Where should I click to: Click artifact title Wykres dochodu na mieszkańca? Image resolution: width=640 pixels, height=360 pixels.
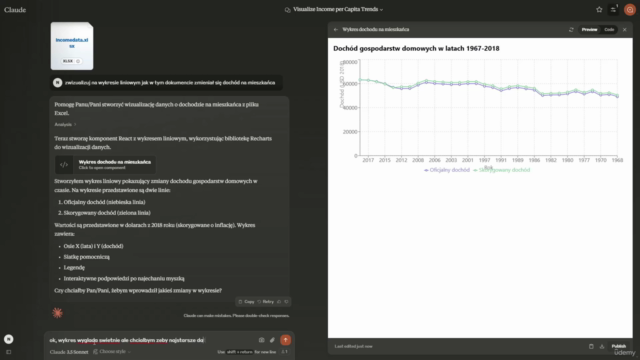(376, 29)
